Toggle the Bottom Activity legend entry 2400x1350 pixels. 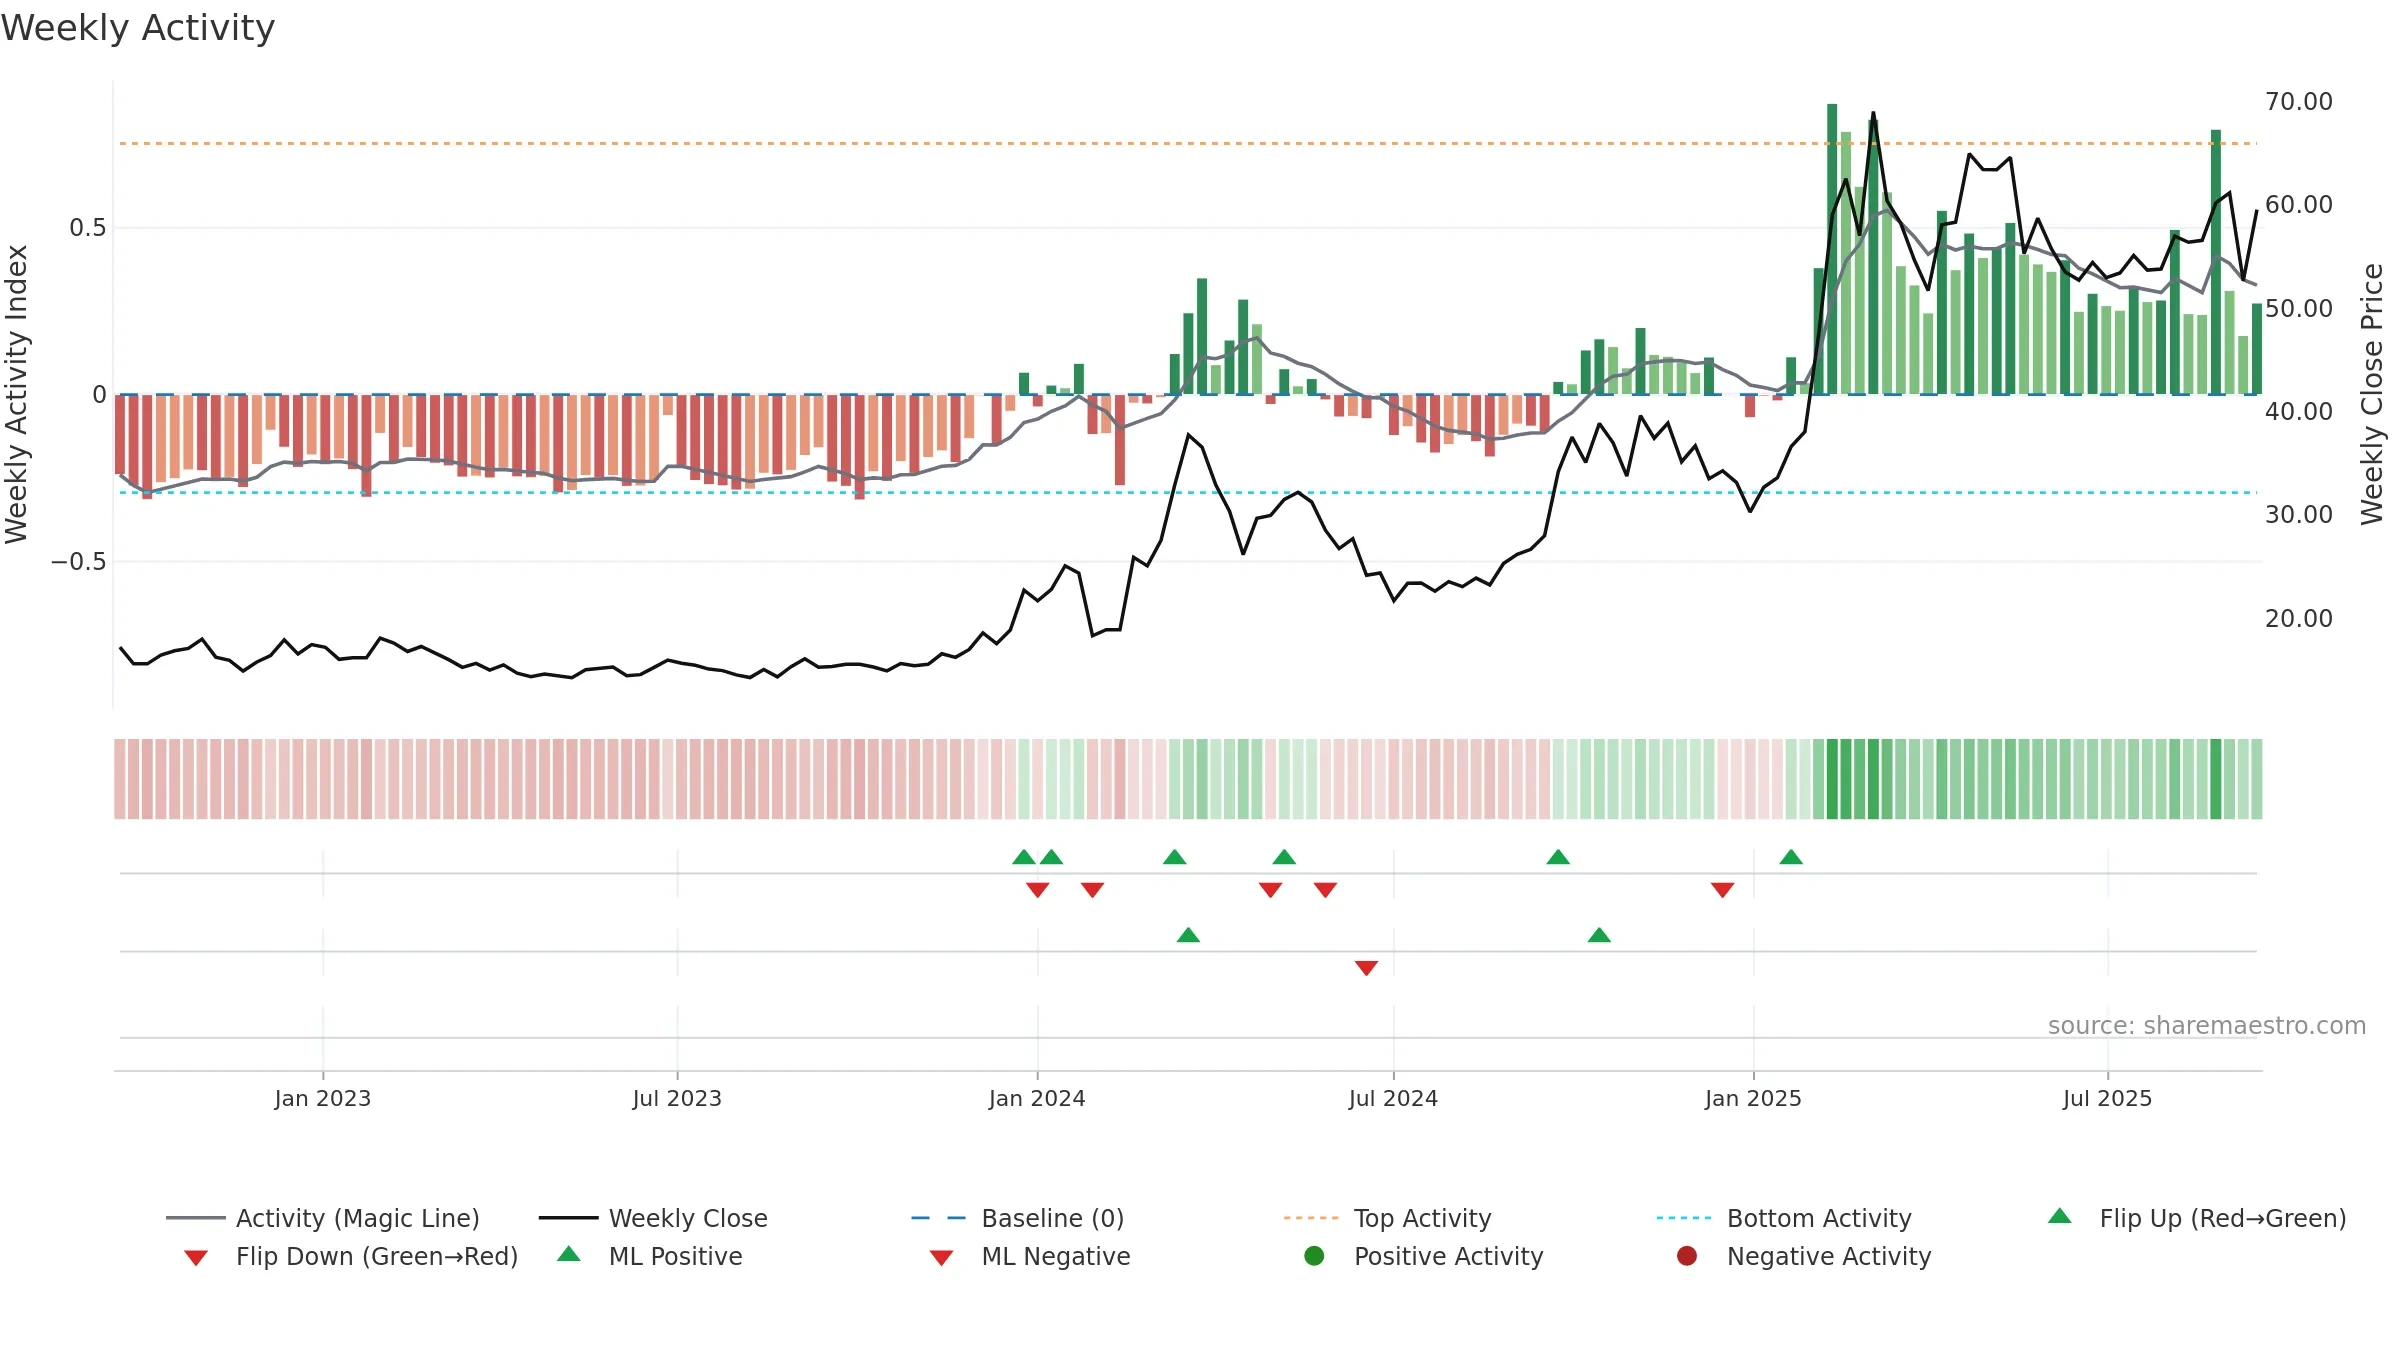(1784, 1218)
